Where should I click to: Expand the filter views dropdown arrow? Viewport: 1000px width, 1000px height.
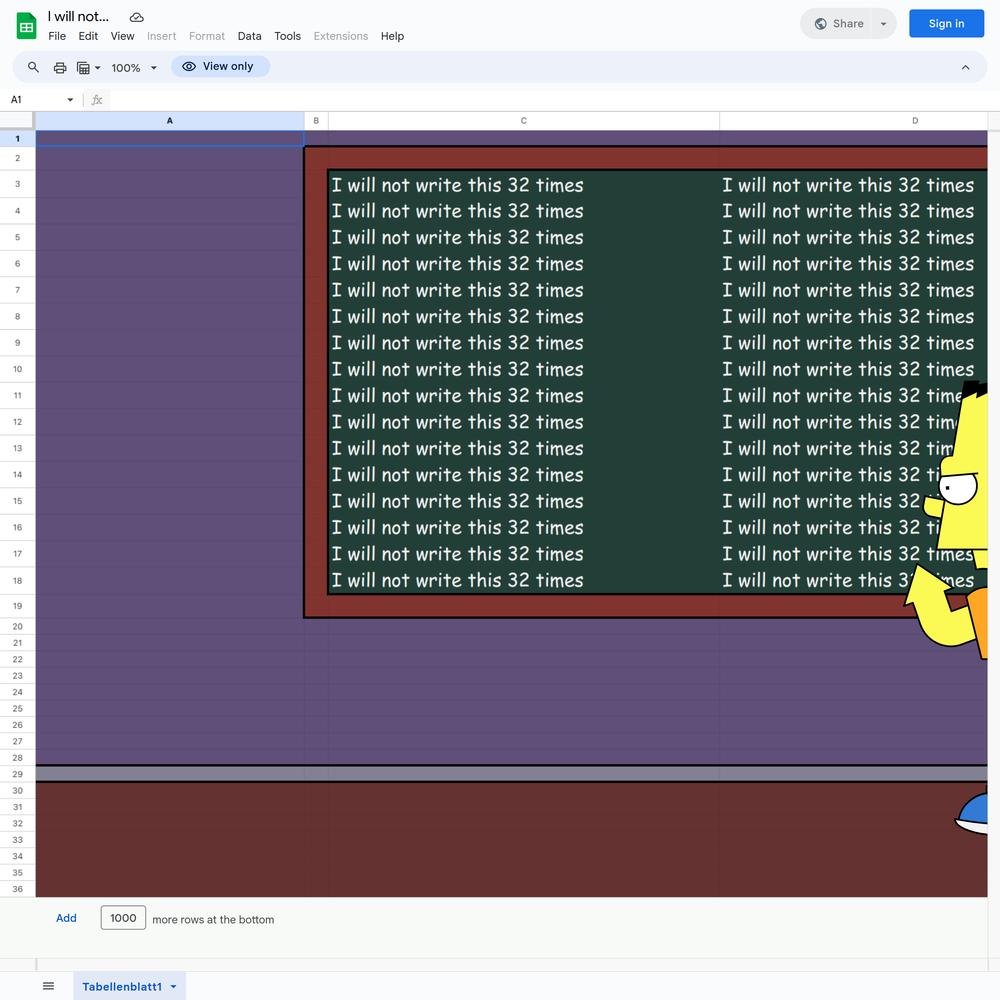pyautogui.click(x=98, y=68)
